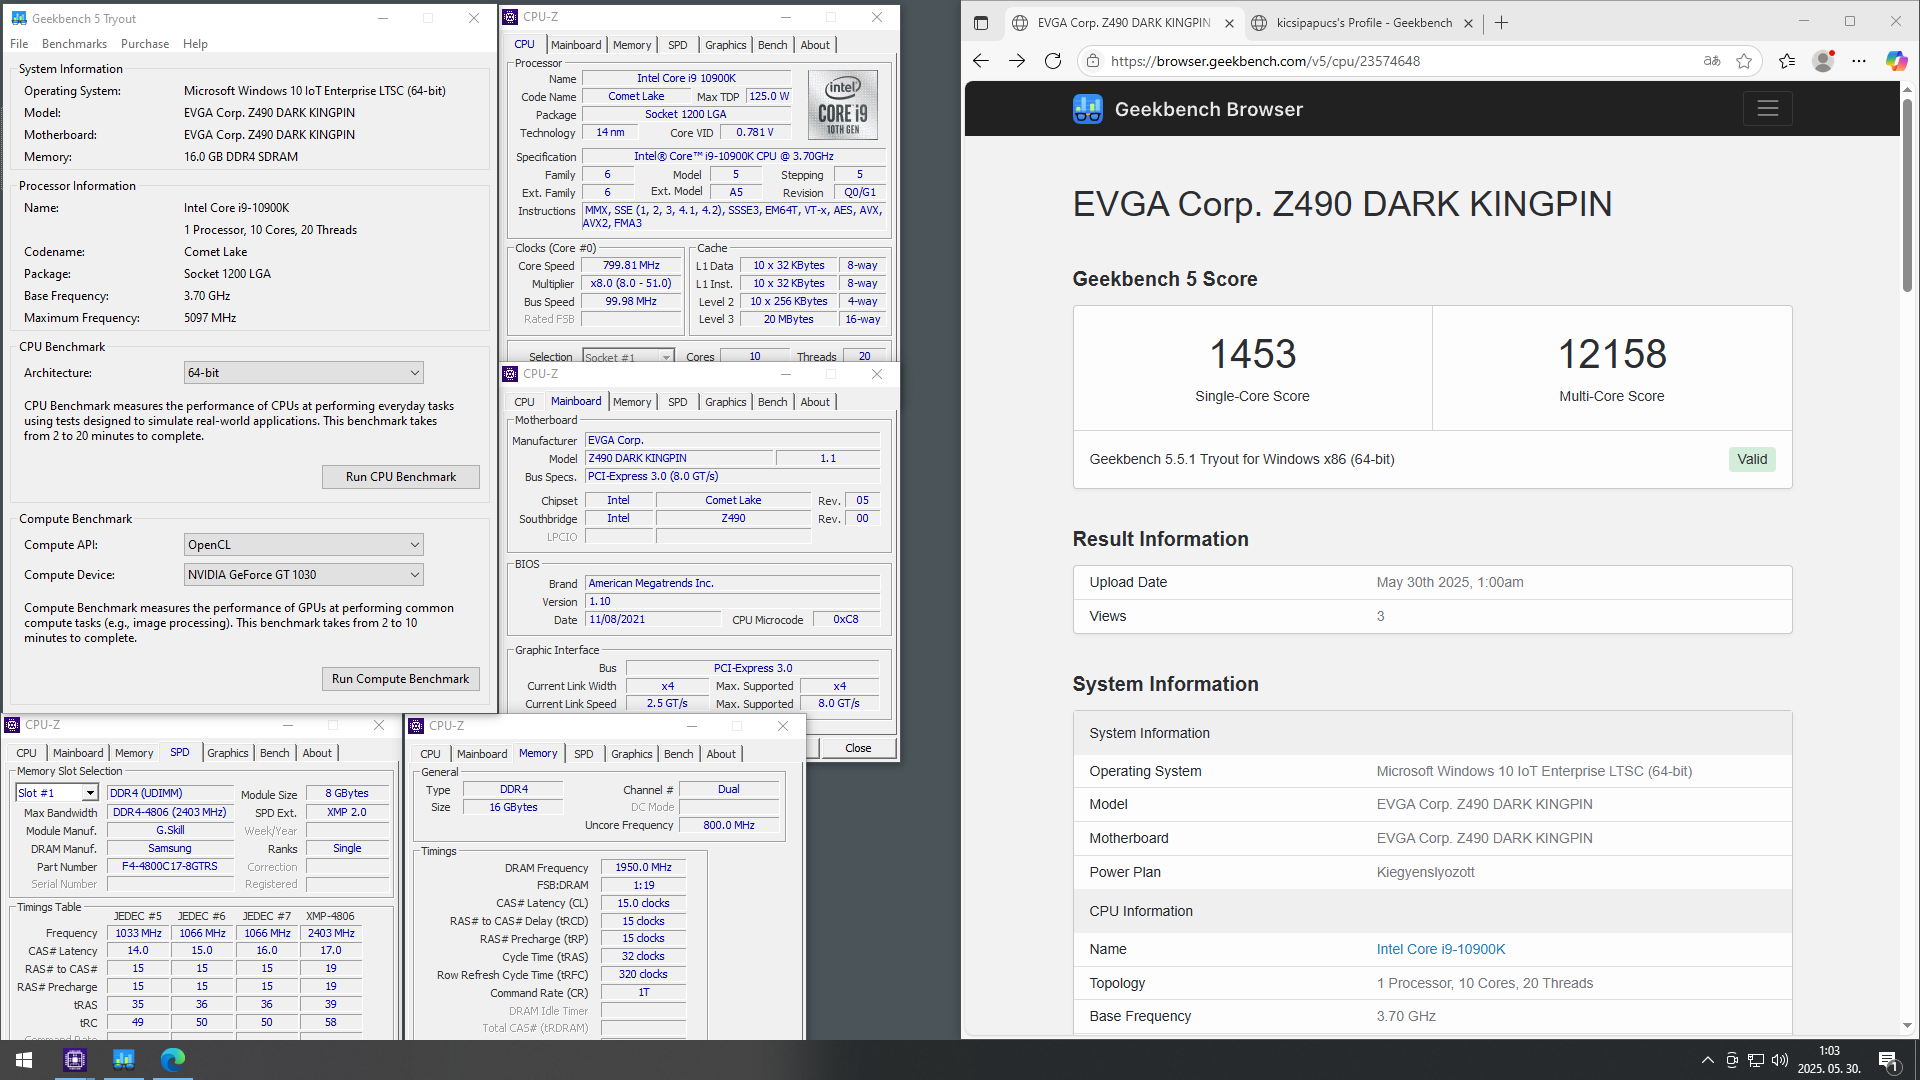Open the Socket #1 selection dropdown
The width and height of the screenshot is (1920, 1080).
pos(628,357)
